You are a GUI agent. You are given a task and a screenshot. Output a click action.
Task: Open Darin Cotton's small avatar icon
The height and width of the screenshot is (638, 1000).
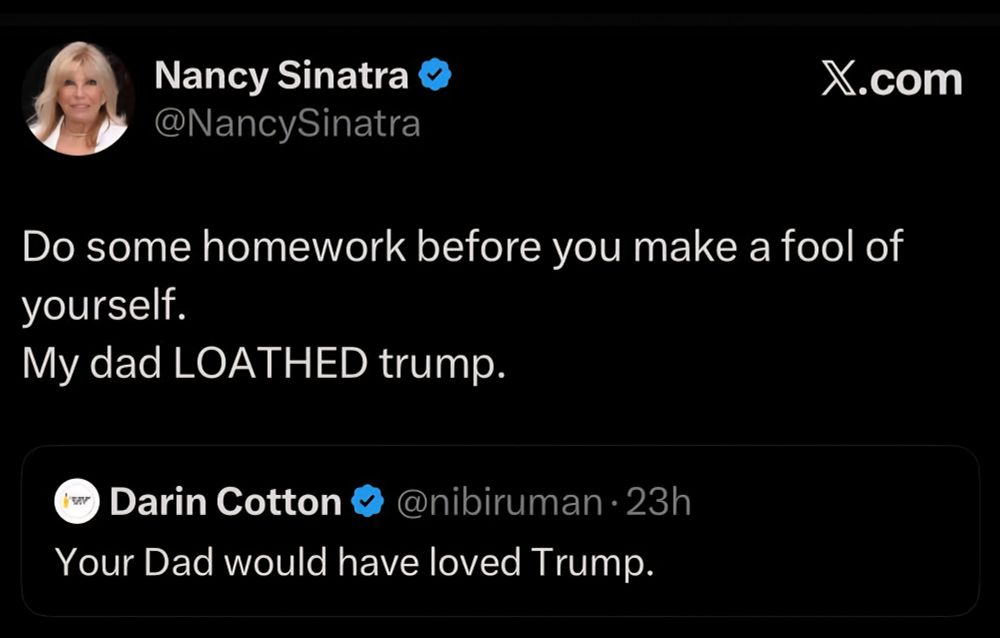tap(77, 501)
